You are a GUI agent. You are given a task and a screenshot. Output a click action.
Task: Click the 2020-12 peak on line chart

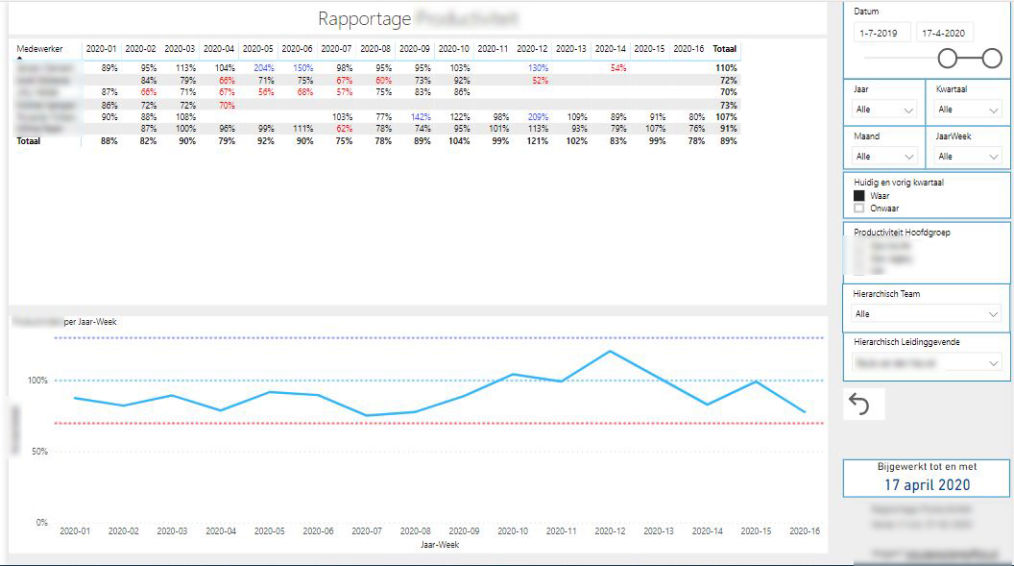[x=609, y=351]
